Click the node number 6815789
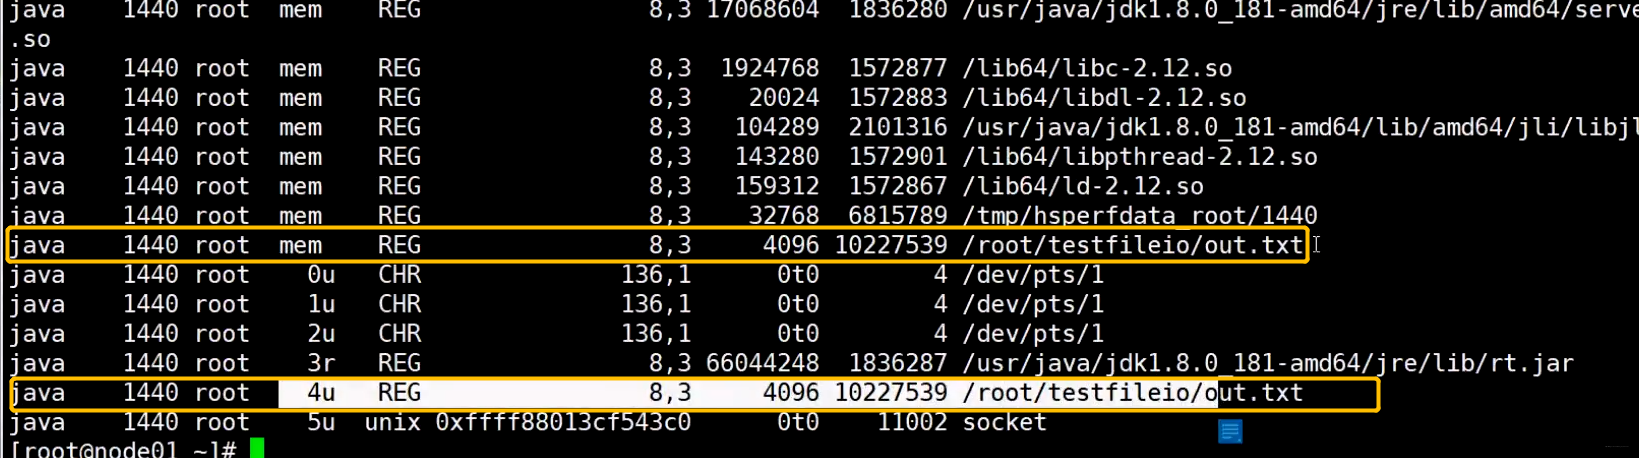Viewport: 1639px width, 458px height. (898, 216)
